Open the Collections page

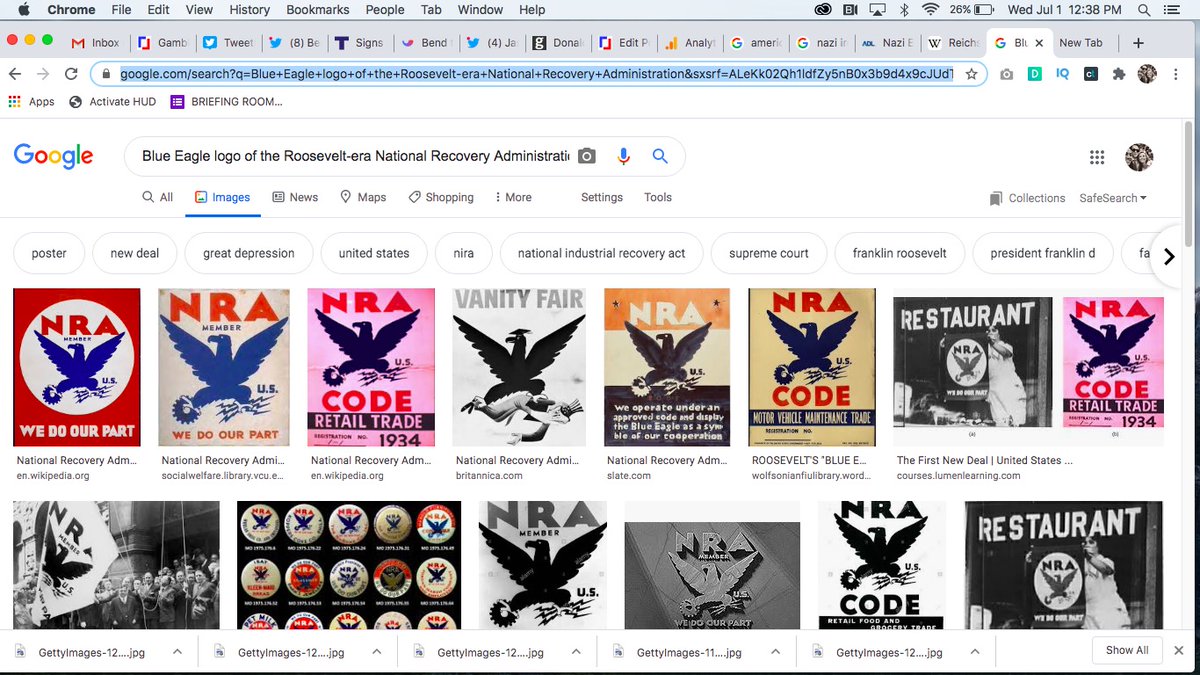[1027, 198]
